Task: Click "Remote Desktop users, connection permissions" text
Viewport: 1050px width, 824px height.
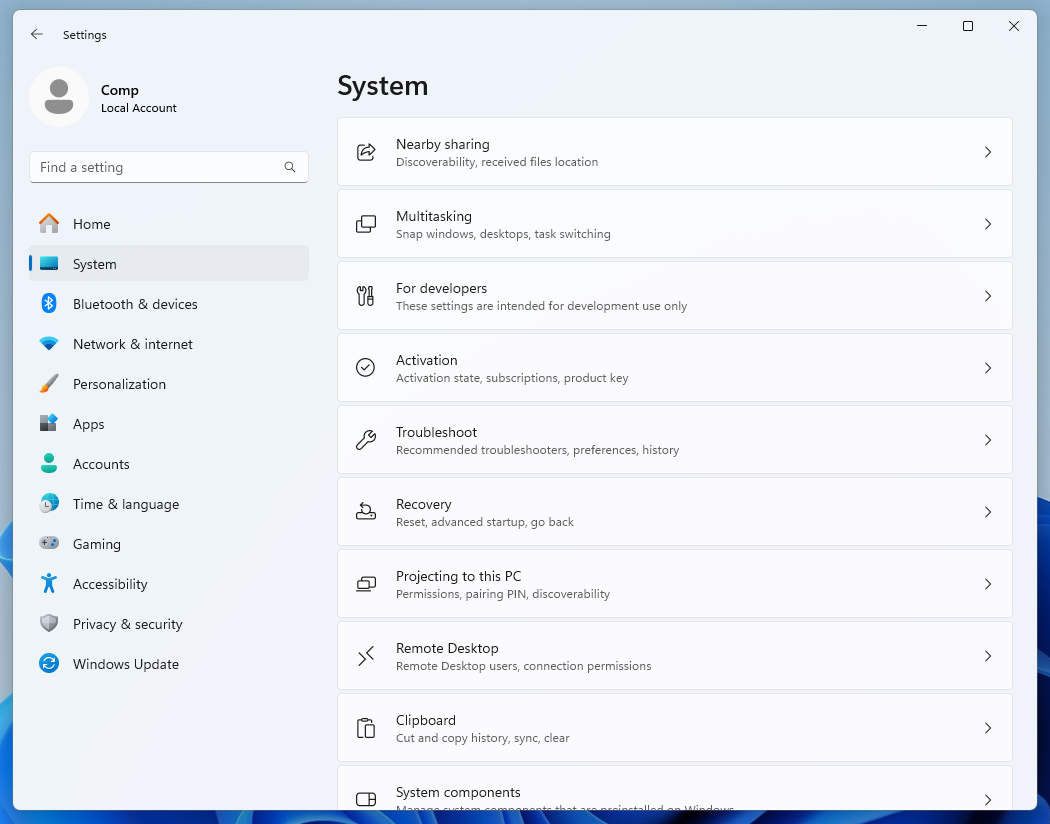Action: pos(524,665)
